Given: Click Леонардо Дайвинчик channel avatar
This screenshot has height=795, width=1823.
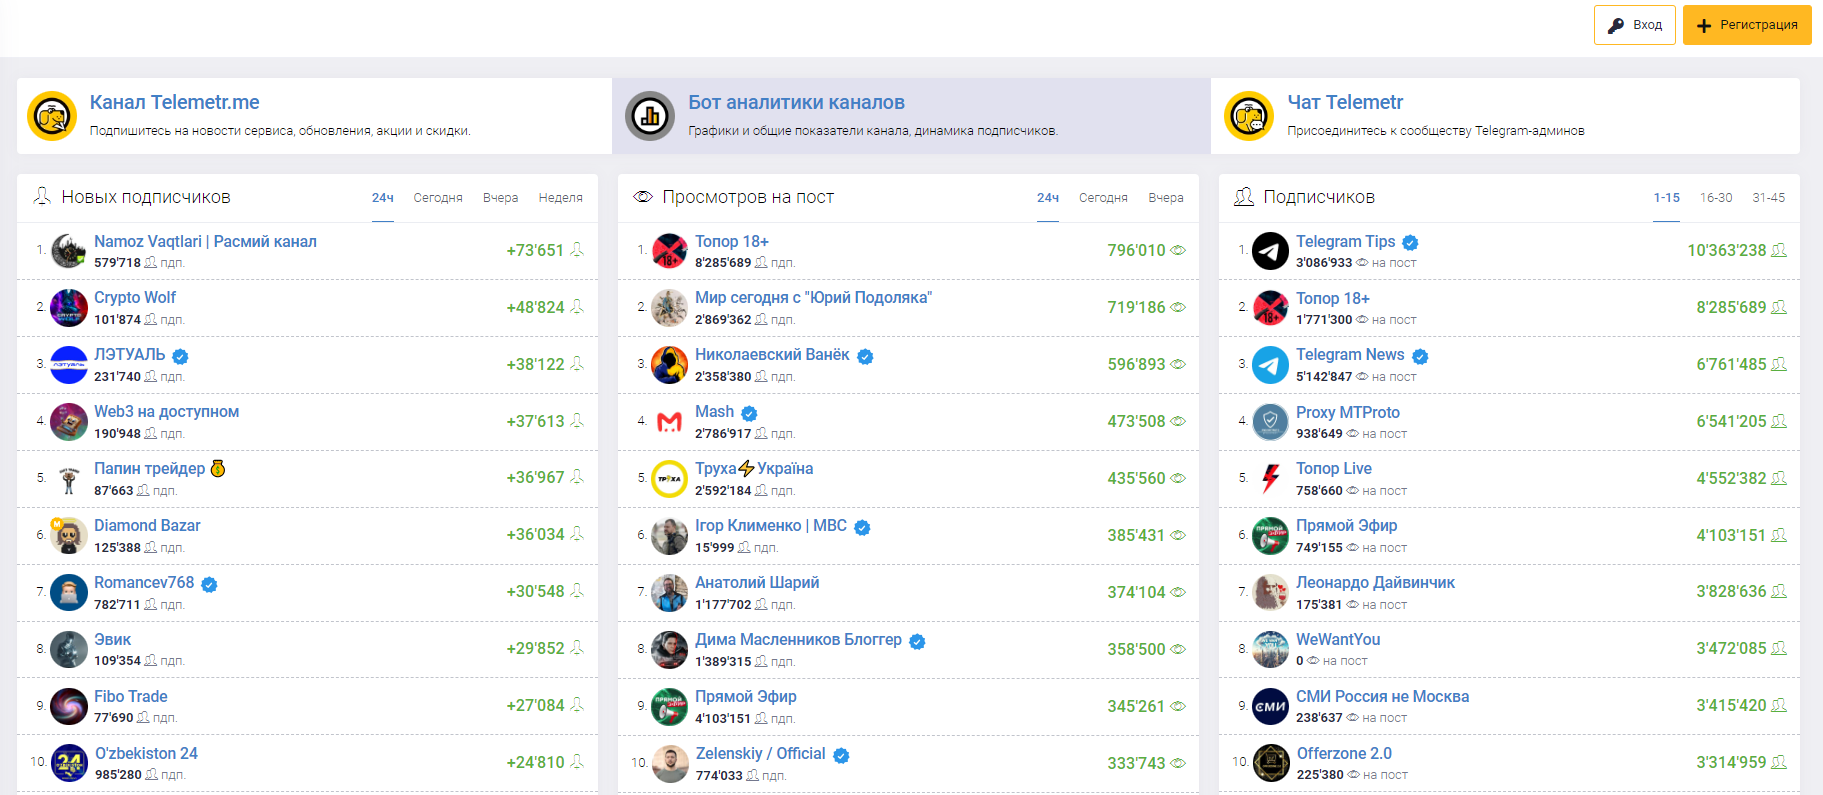Looking at the screenshot, I should pos(1271,593).
